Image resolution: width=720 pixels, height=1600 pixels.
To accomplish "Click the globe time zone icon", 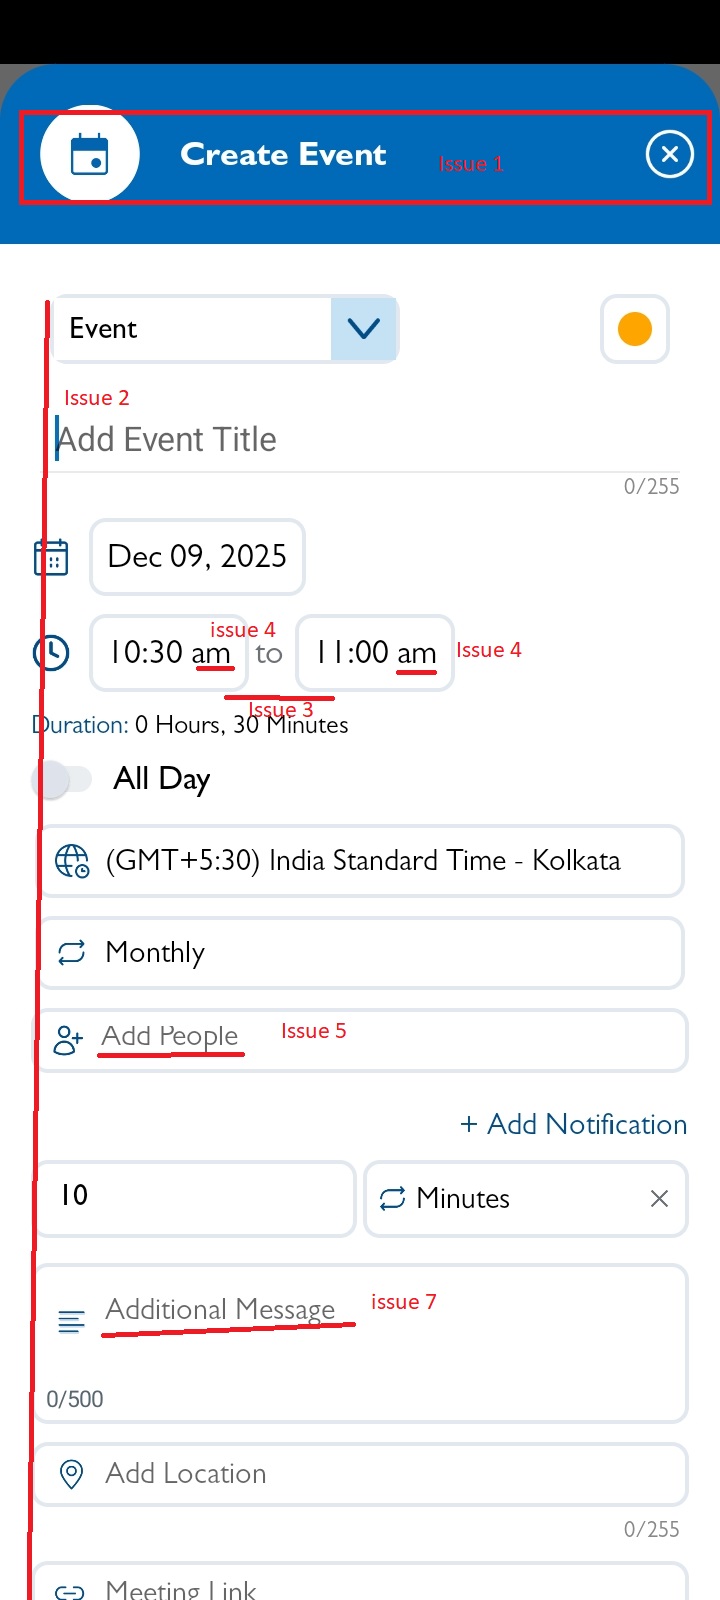I will (x=72, y=861).
